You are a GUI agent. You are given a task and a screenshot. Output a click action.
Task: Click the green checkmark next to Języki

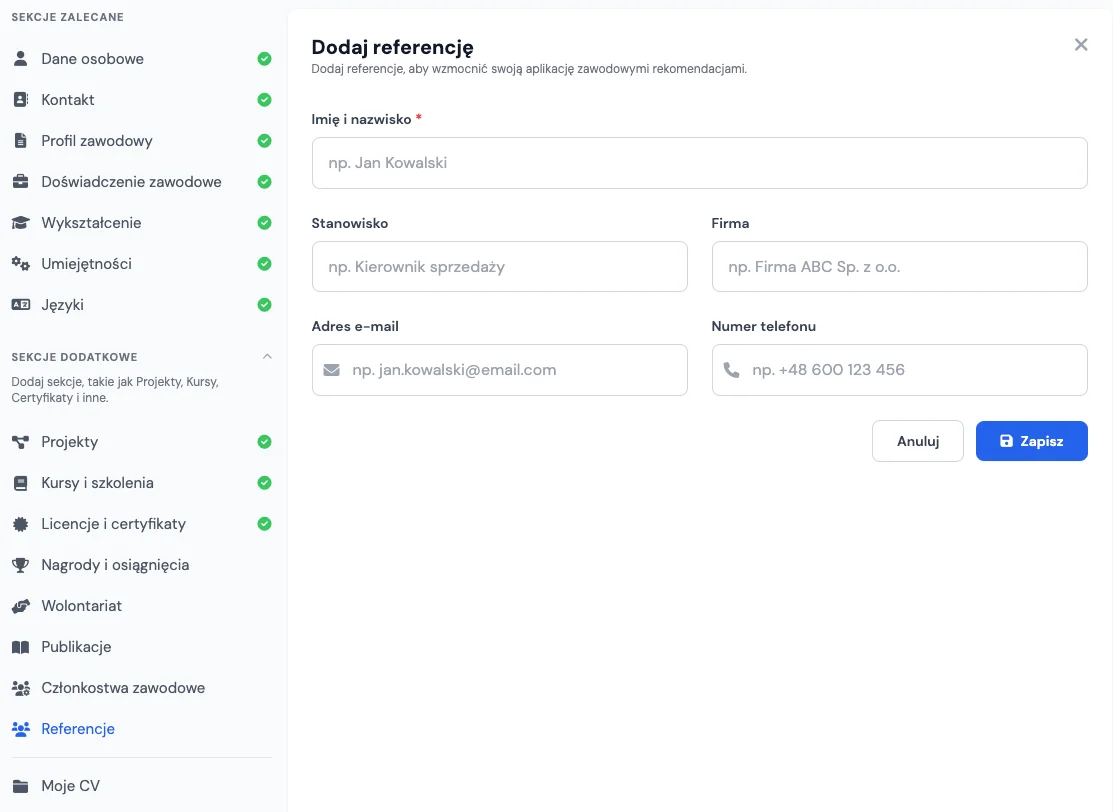pos(264,305)
